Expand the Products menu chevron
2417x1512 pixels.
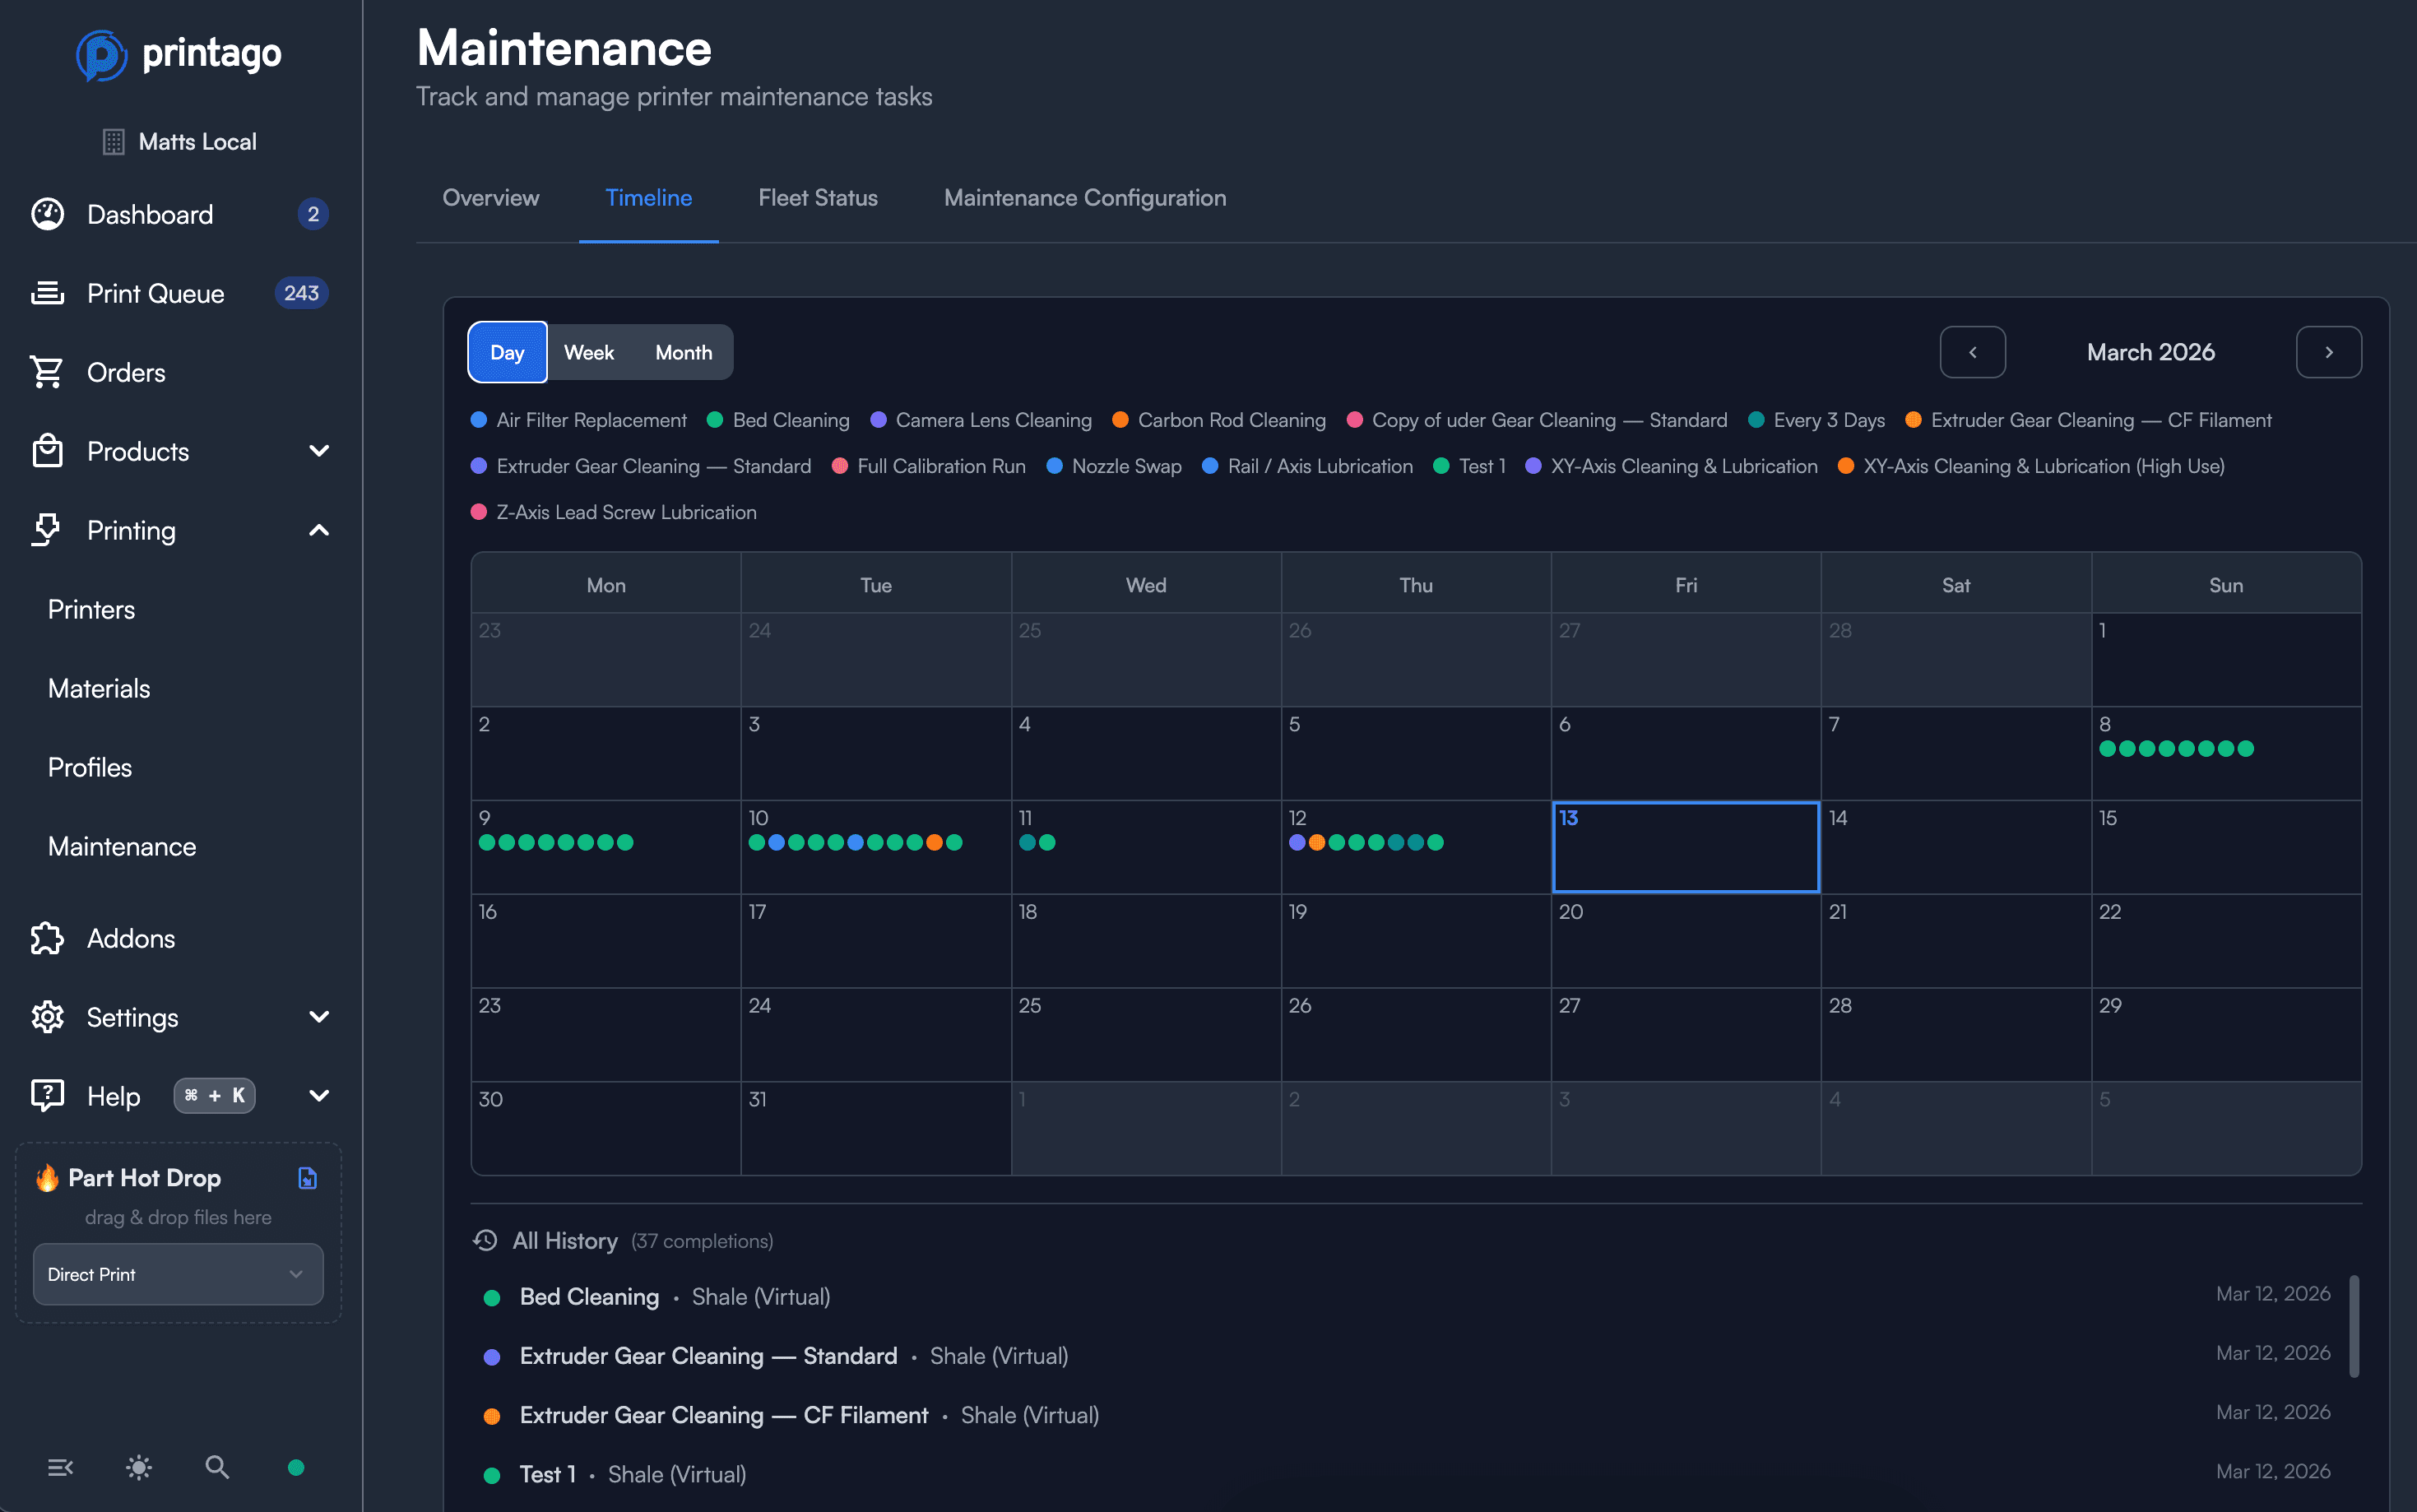click(319, 451)
